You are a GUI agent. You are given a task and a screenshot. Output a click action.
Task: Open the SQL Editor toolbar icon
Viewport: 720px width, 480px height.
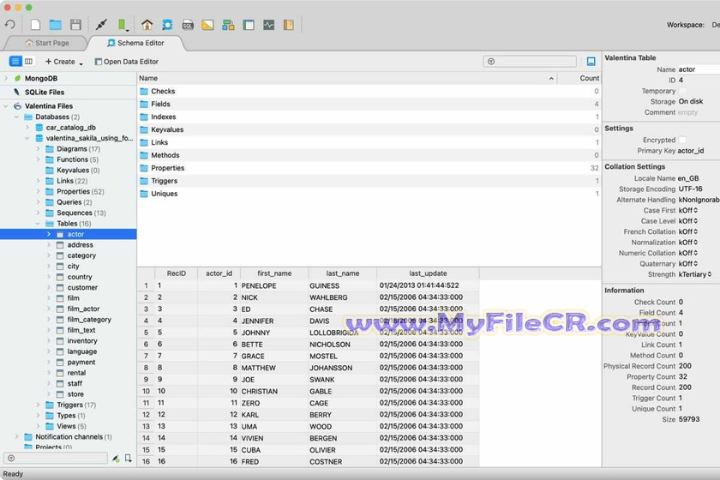(187, 25)
